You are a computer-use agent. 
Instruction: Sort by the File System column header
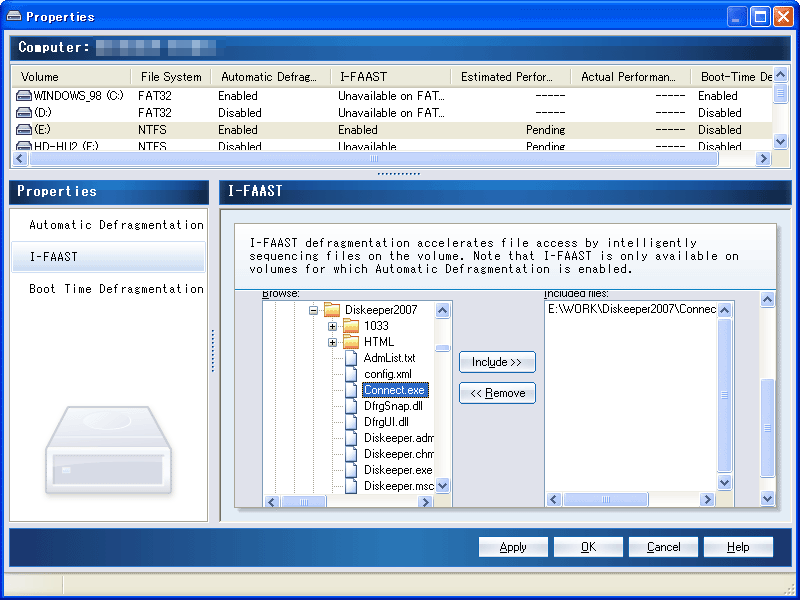click(171, 77)
